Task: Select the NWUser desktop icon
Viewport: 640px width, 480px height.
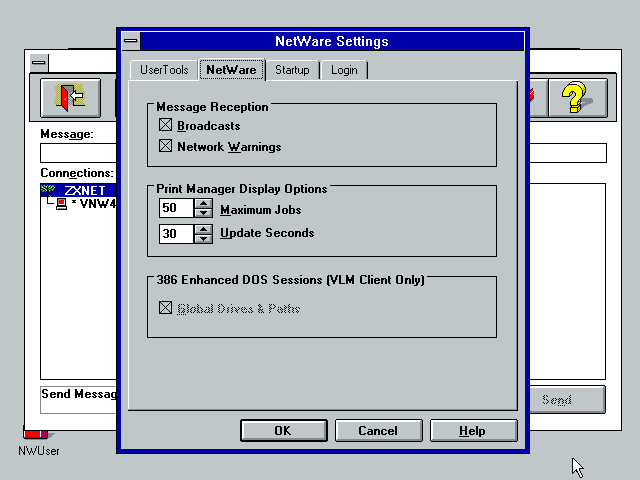Action: 38,442
